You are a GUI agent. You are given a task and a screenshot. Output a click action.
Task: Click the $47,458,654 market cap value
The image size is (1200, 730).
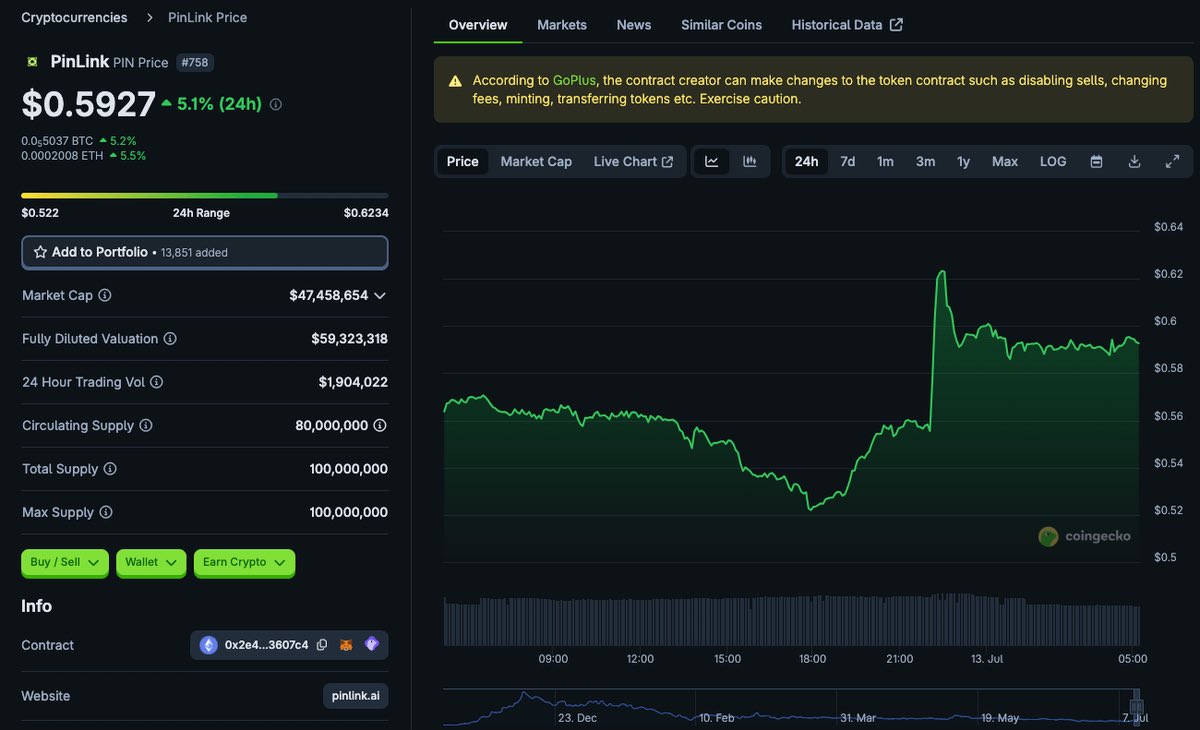(x=329, y=295)
